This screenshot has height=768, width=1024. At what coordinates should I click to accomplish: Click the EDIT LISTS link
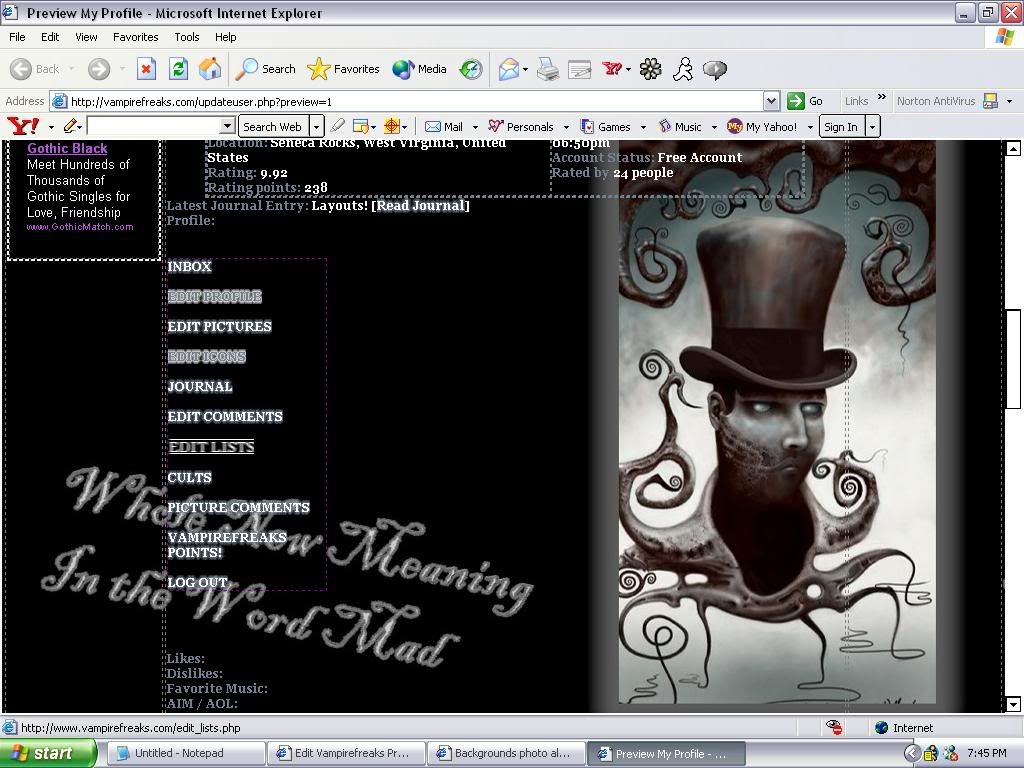211,447
